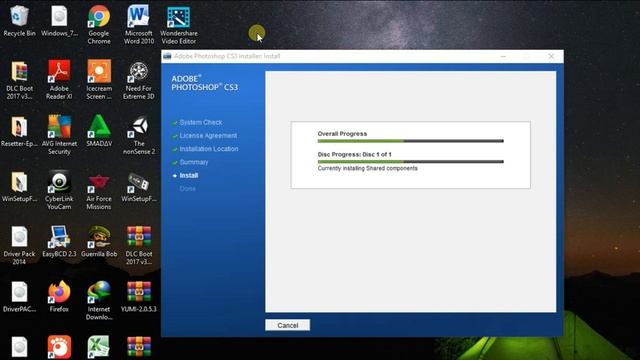Image resolution: width=640 pixels, height=360 pixels.
Task: Click the Firefox desktop shortcut
Action: point(59,297)
